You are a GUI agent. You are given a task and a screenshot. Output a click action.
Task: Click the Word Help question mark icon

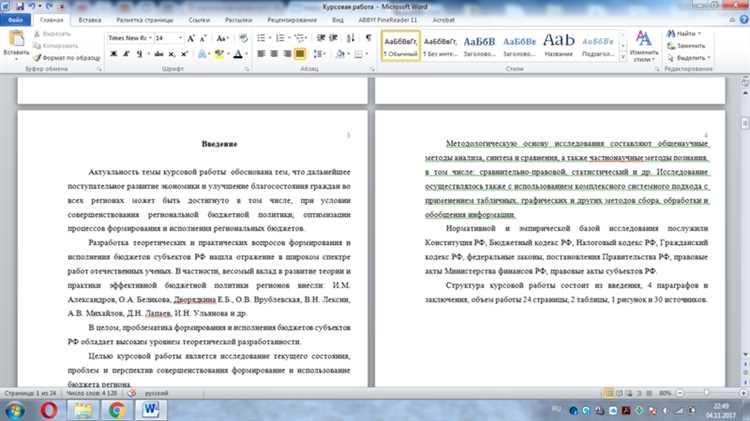point(744,20)
